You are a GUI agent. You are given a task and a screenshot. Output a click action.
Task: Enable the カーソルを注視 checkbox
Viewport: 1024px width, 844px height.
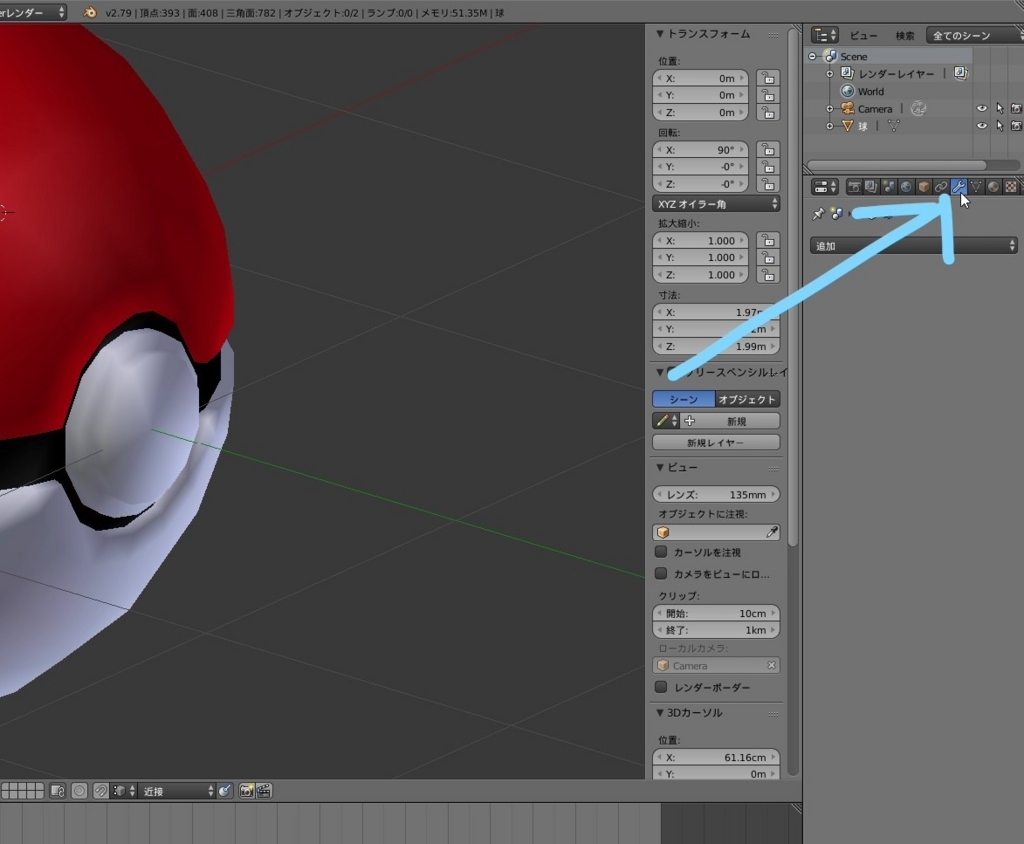(661, 552)
